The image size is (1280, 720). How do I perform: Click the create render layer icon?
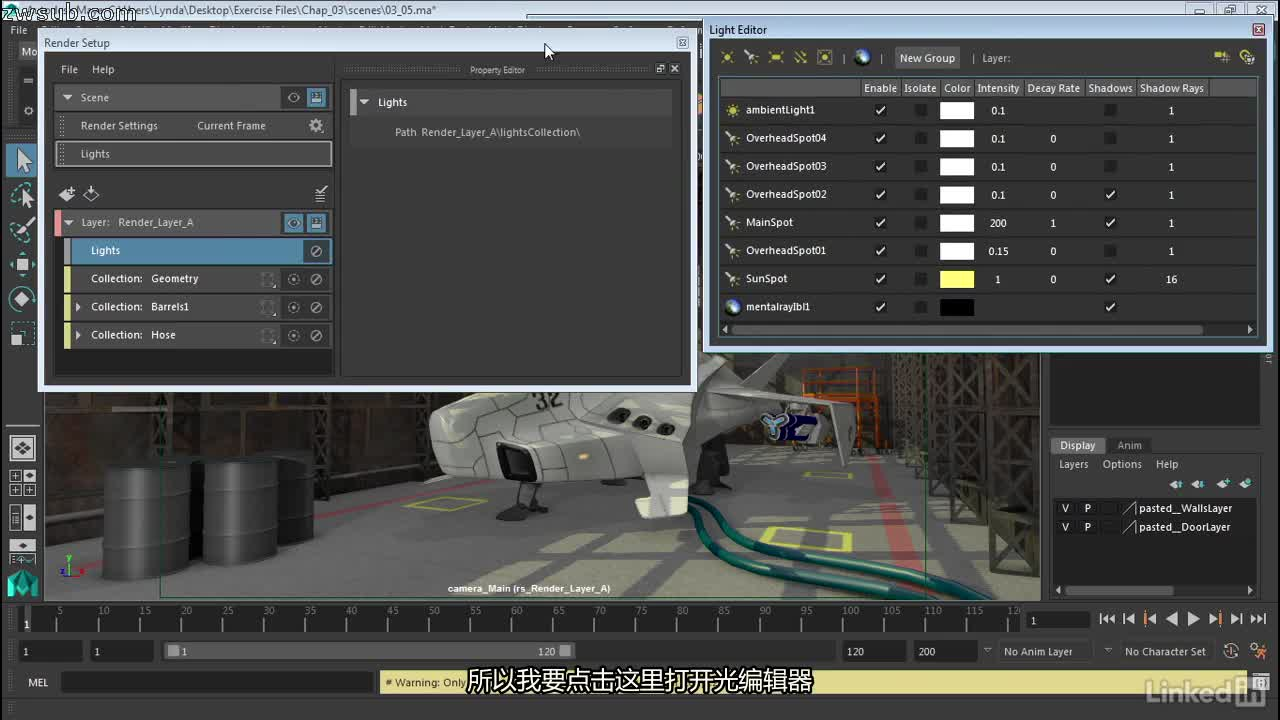[x=67, y=194]
